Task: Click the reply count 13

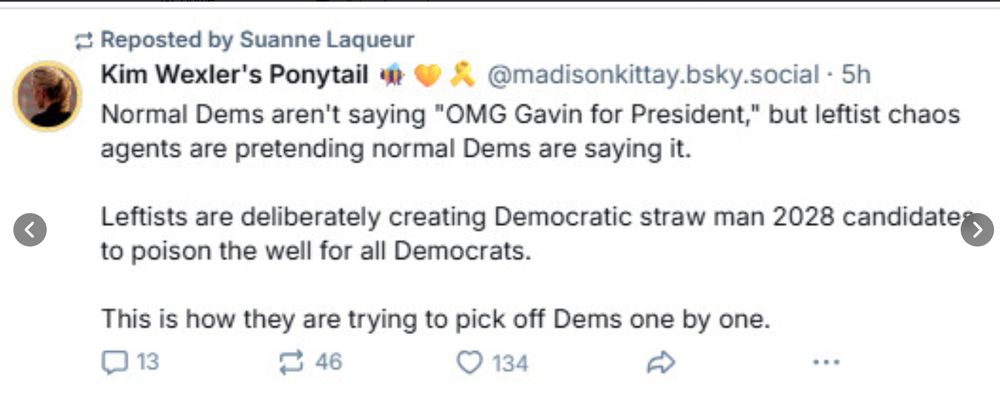Action: (147, 363)
